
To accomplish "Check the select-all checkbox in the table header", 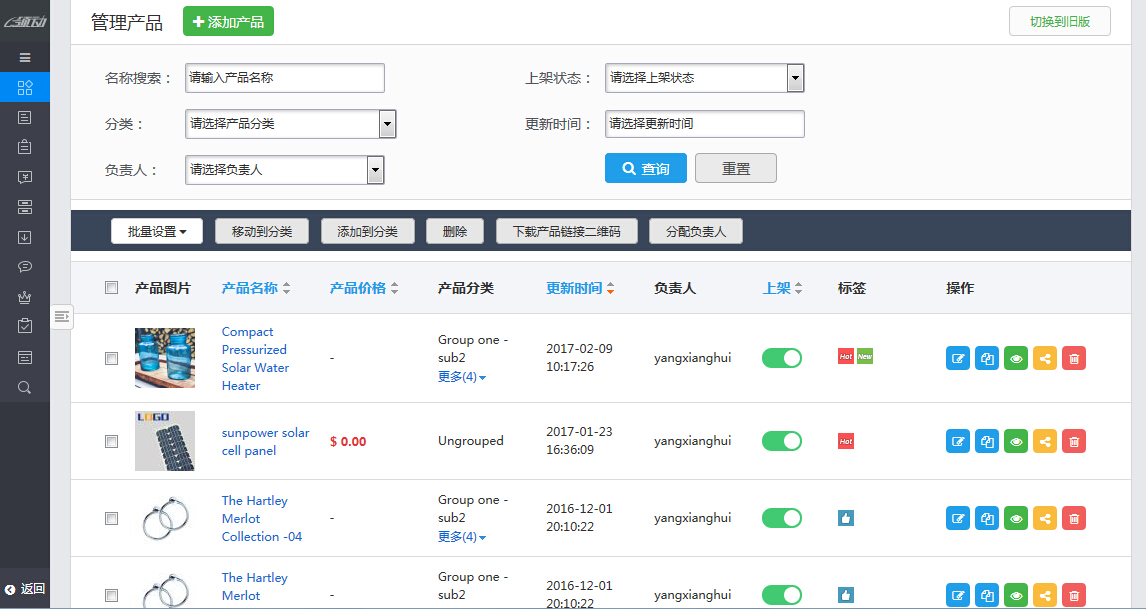I will point(111,287).
